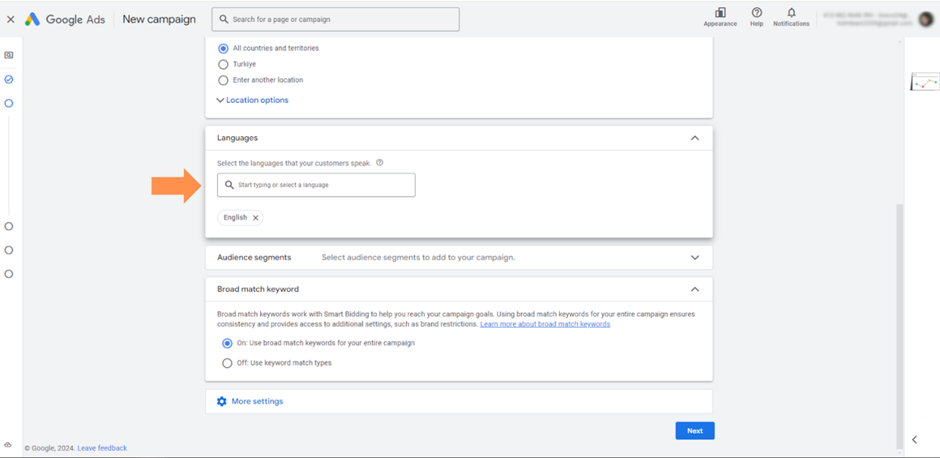Close the new campaign editor with the X icon
Screen dimensions: 940x458
tap(10, 19)
